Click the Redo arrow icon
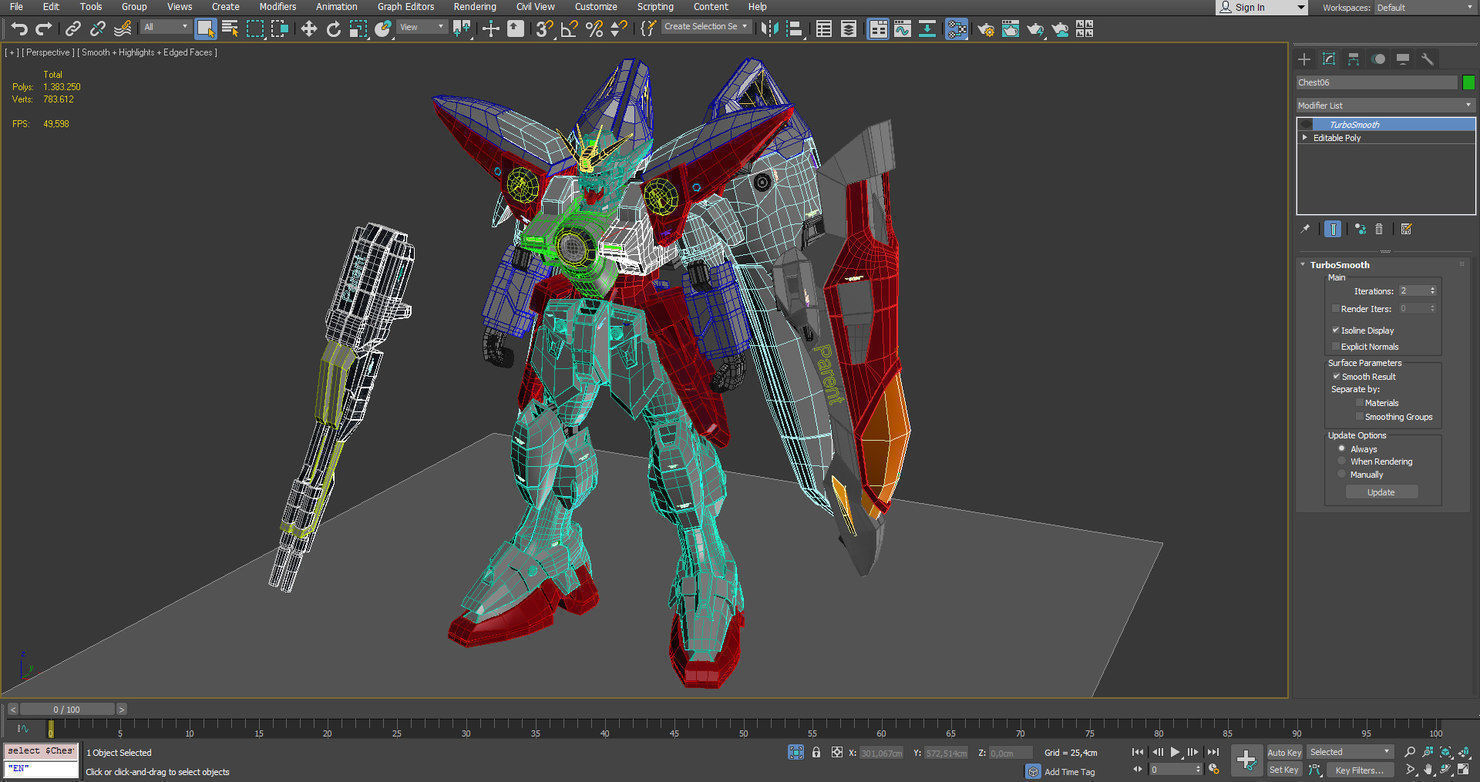Viewport: 1480px width, 782px height. point(43,29)
